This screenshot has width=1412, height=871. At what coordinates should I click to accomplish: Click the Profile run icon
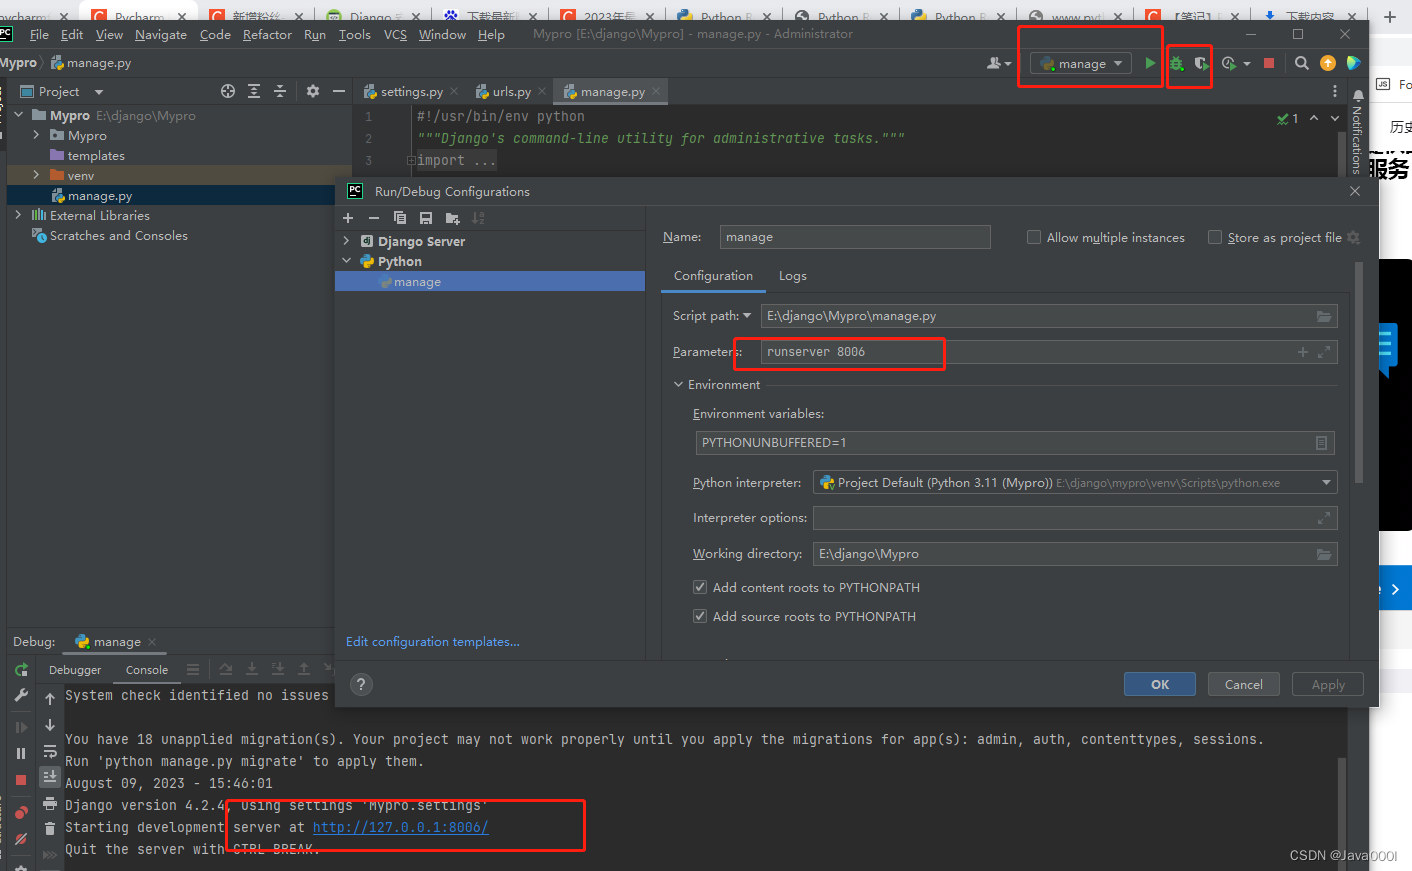coord(1229,63)
